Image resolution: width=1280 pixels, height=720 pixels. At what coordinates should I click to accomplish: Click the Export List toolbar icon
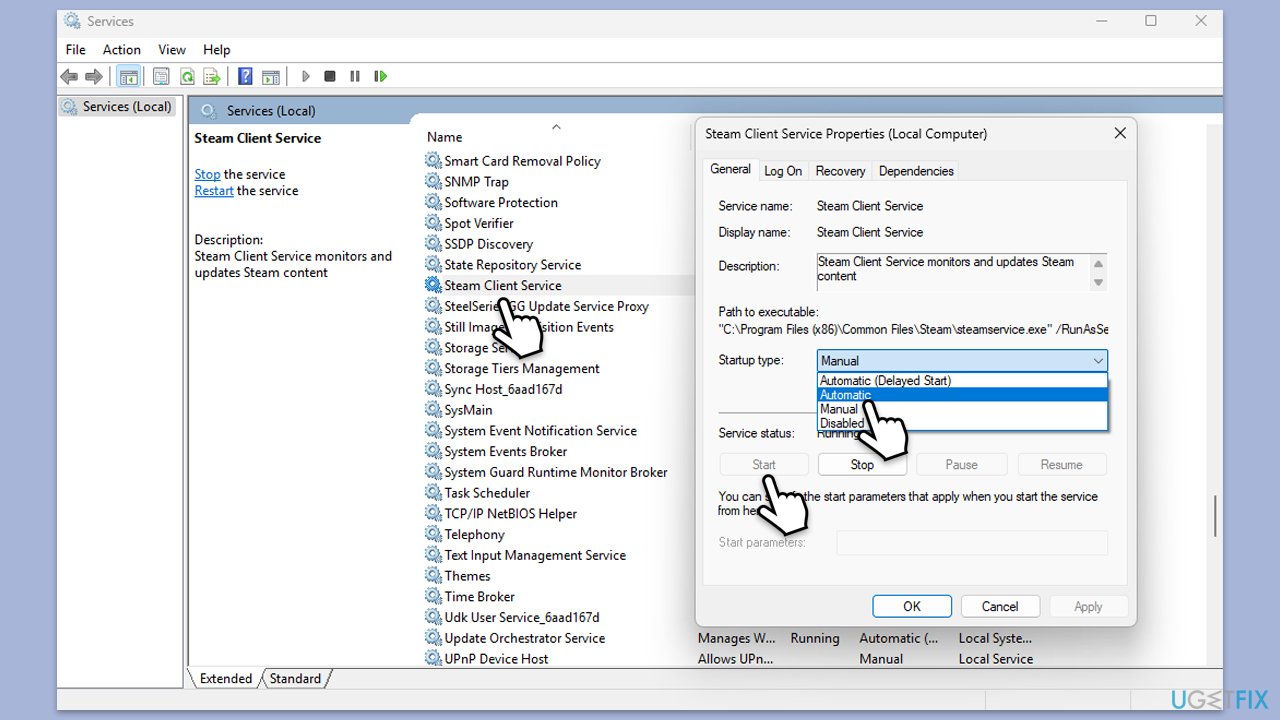(x=211, y=76)
